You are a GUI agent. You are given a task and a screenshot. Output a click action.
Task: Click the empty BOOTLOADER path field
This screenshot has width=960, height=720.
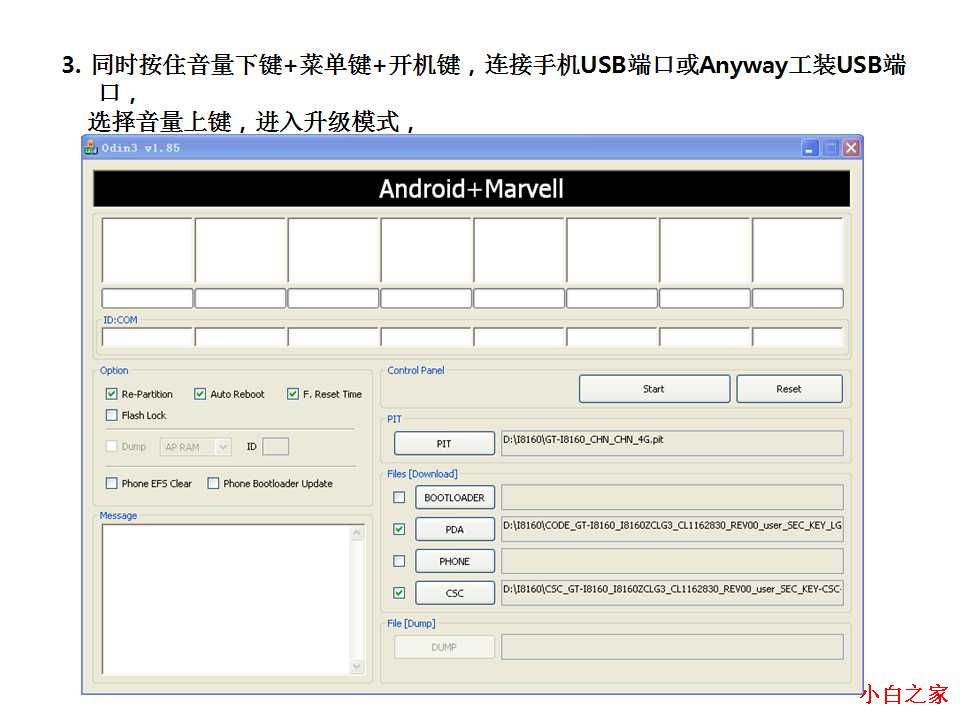(x=672, y=498)
